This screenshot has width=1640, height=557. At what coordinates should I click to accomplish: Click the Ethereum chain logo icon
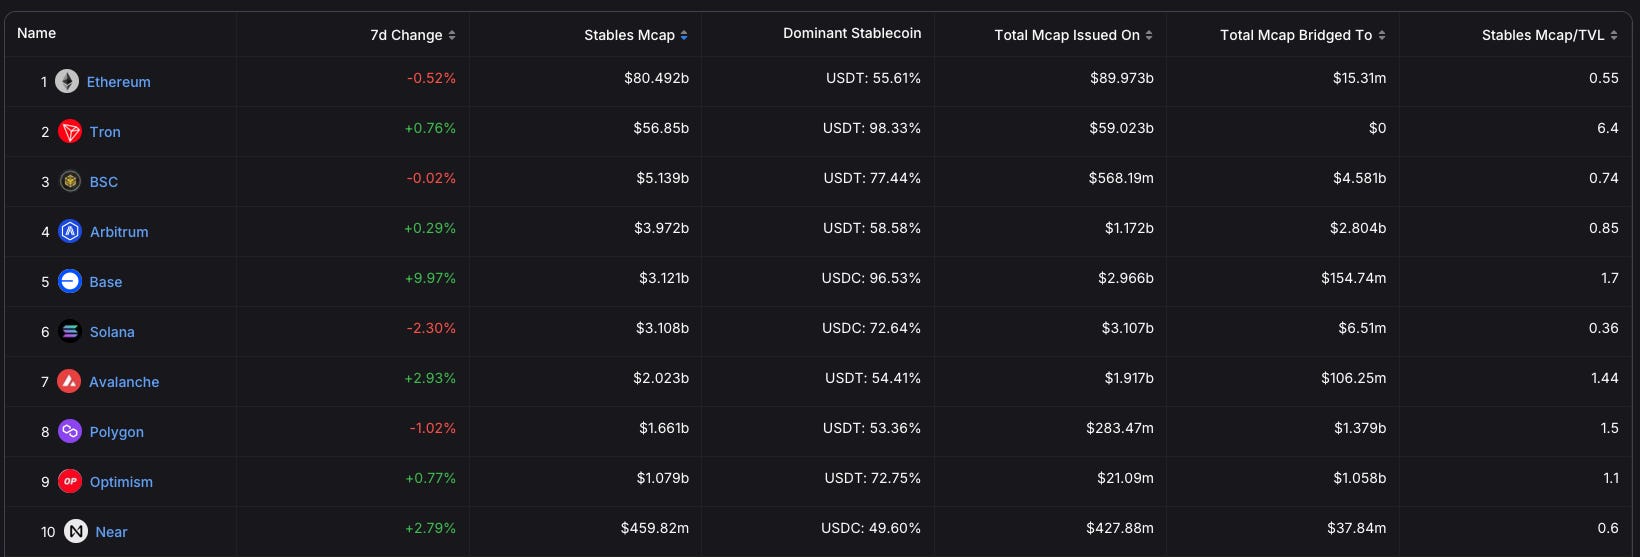point(67,81)
